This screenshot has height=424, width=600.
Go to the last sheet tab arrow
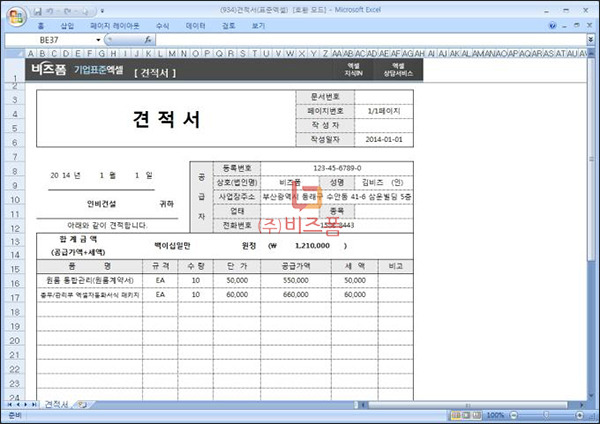pos(34,404)
